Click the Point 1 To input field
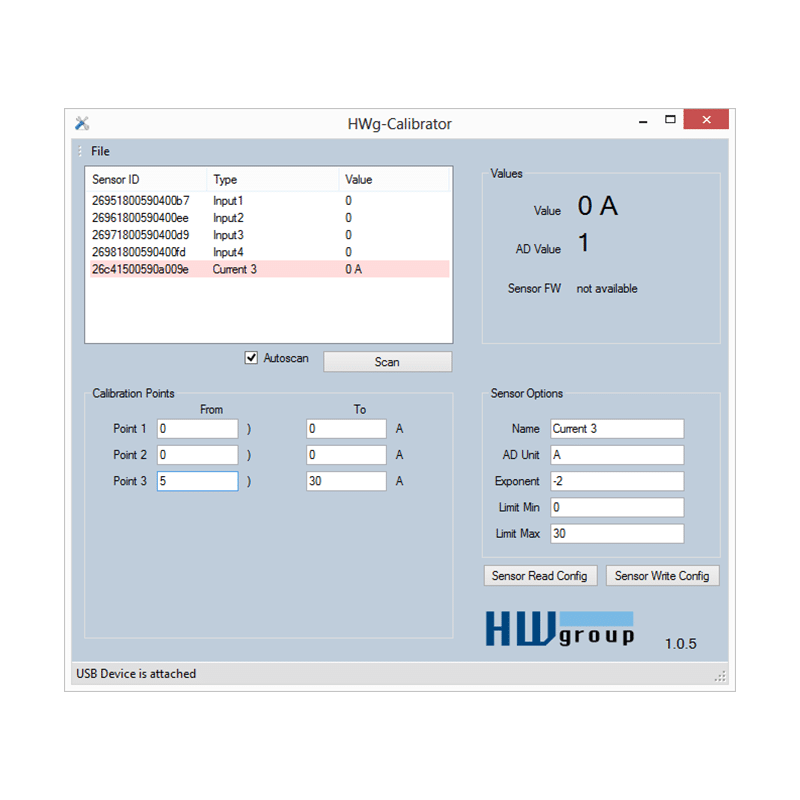 346,429
